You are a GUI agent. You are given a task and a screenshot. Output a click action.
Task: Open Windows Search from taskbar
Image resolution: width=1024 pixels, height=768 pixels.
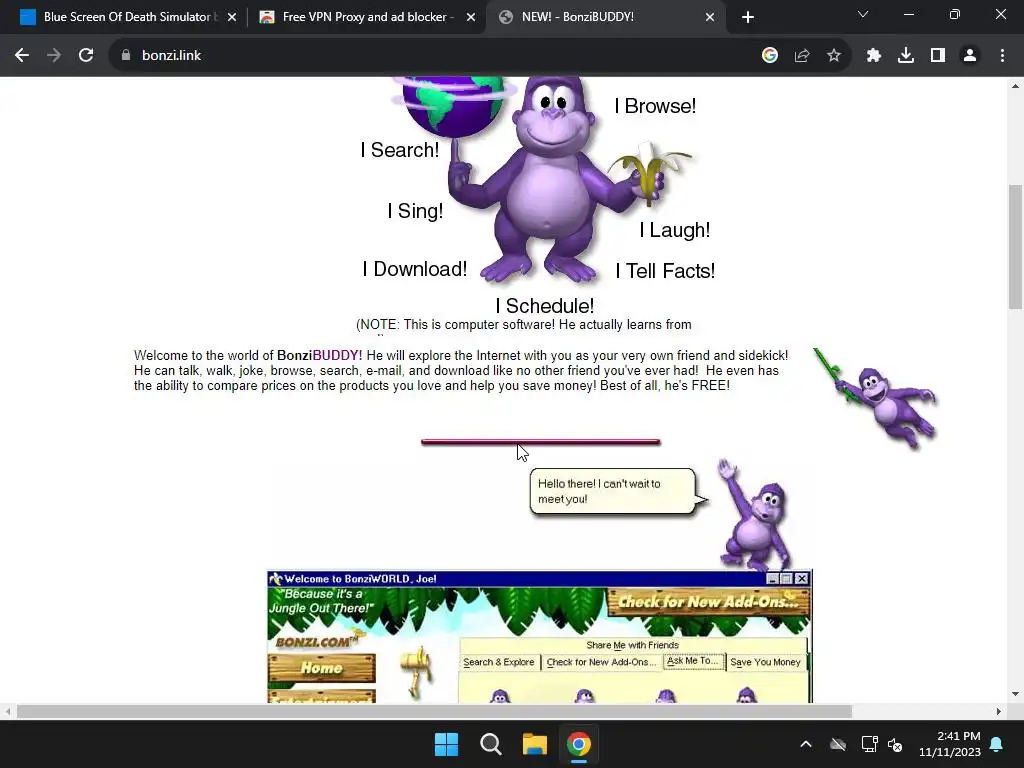coord(490,744)
